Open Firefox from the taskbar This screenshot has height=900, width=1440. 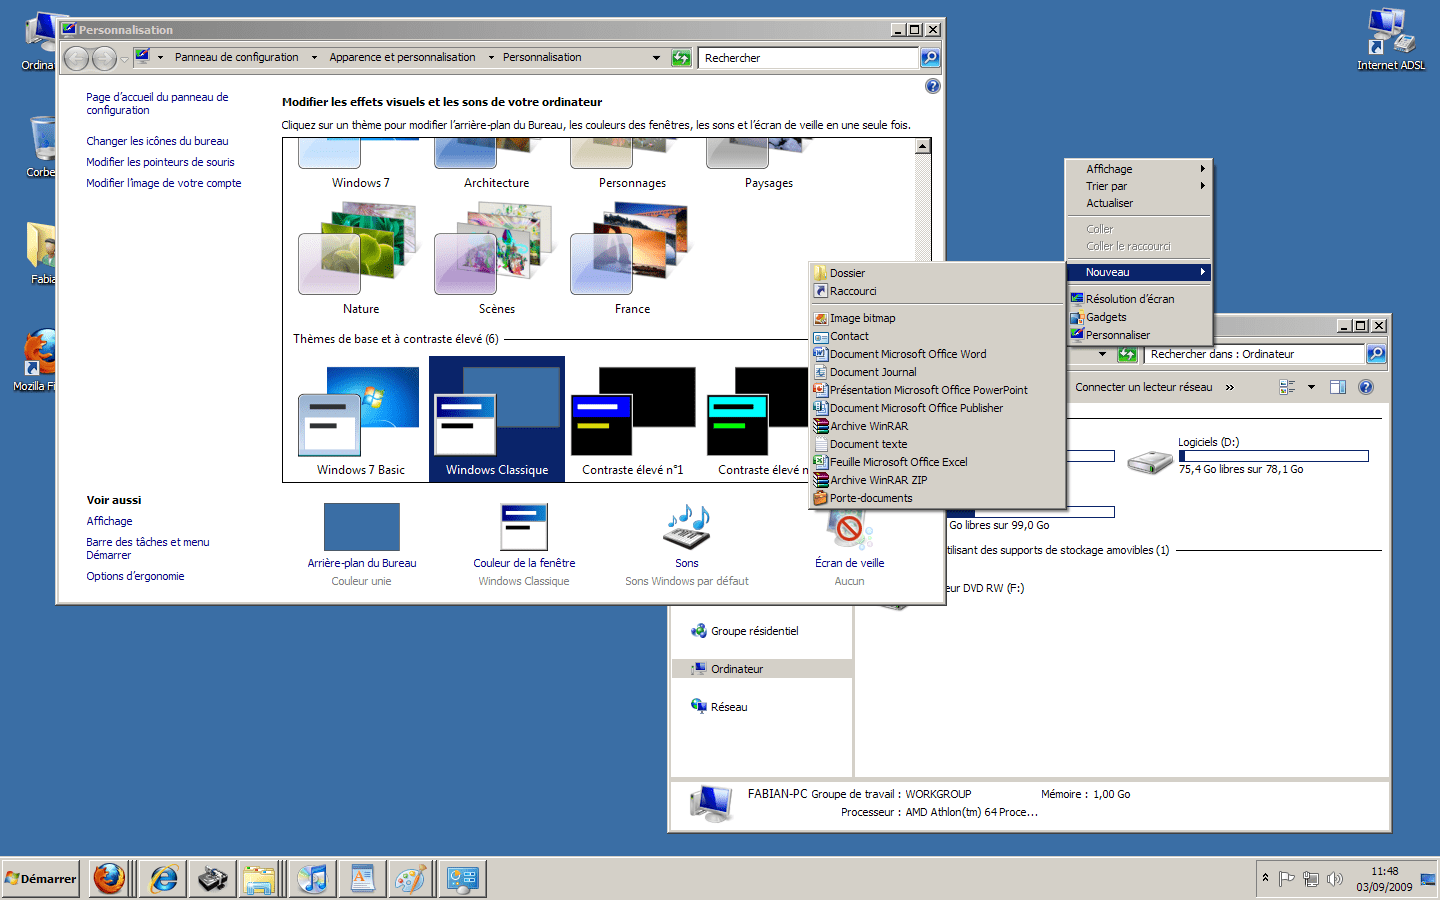click(x=110, y=878)
